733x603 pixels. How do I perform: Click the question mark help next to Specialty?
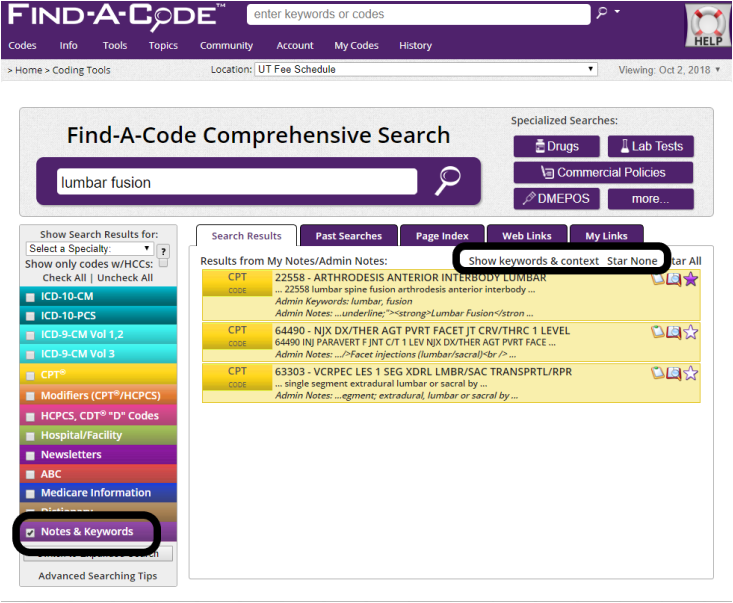pyautogui.click(x=163, y=251)
